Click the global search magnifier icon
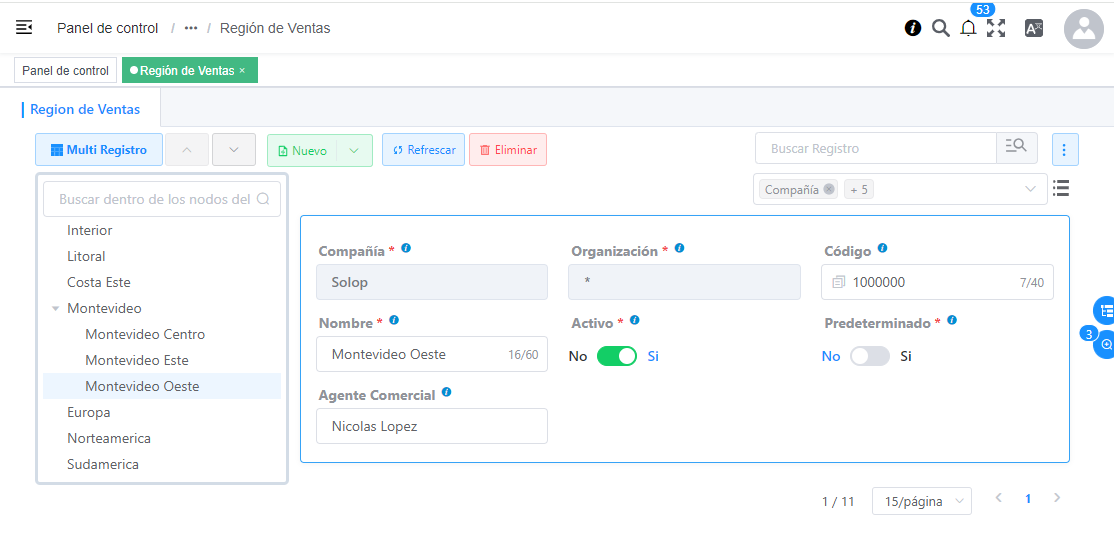 pos(940,28)
